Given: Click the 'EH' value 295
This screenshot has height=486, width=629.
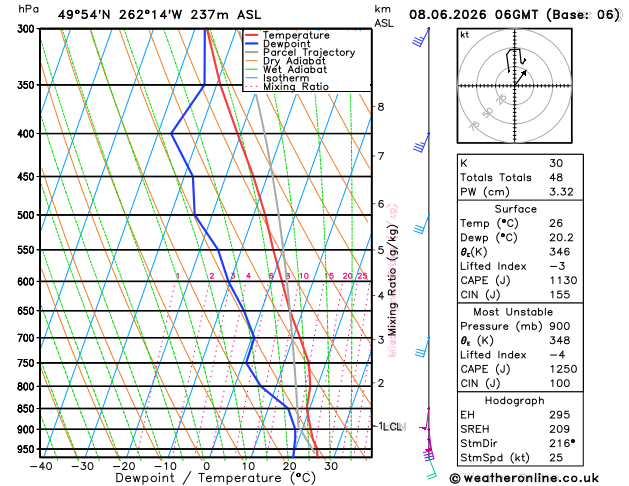Looking at the screenshot, I should pyautogui.click(x=560, y=415).
